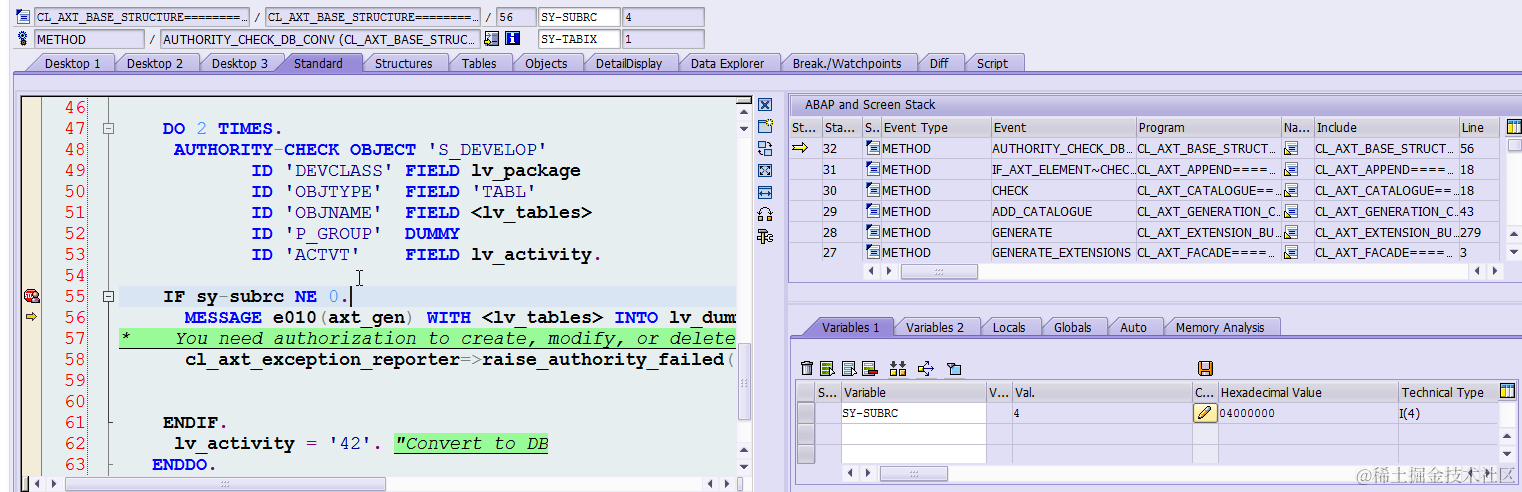This screenshot has width=1522, height=492.
Task: Click the pencil change-value button for SY-SUBRC
Action: pyautogui.click(x=1205, y=413)
